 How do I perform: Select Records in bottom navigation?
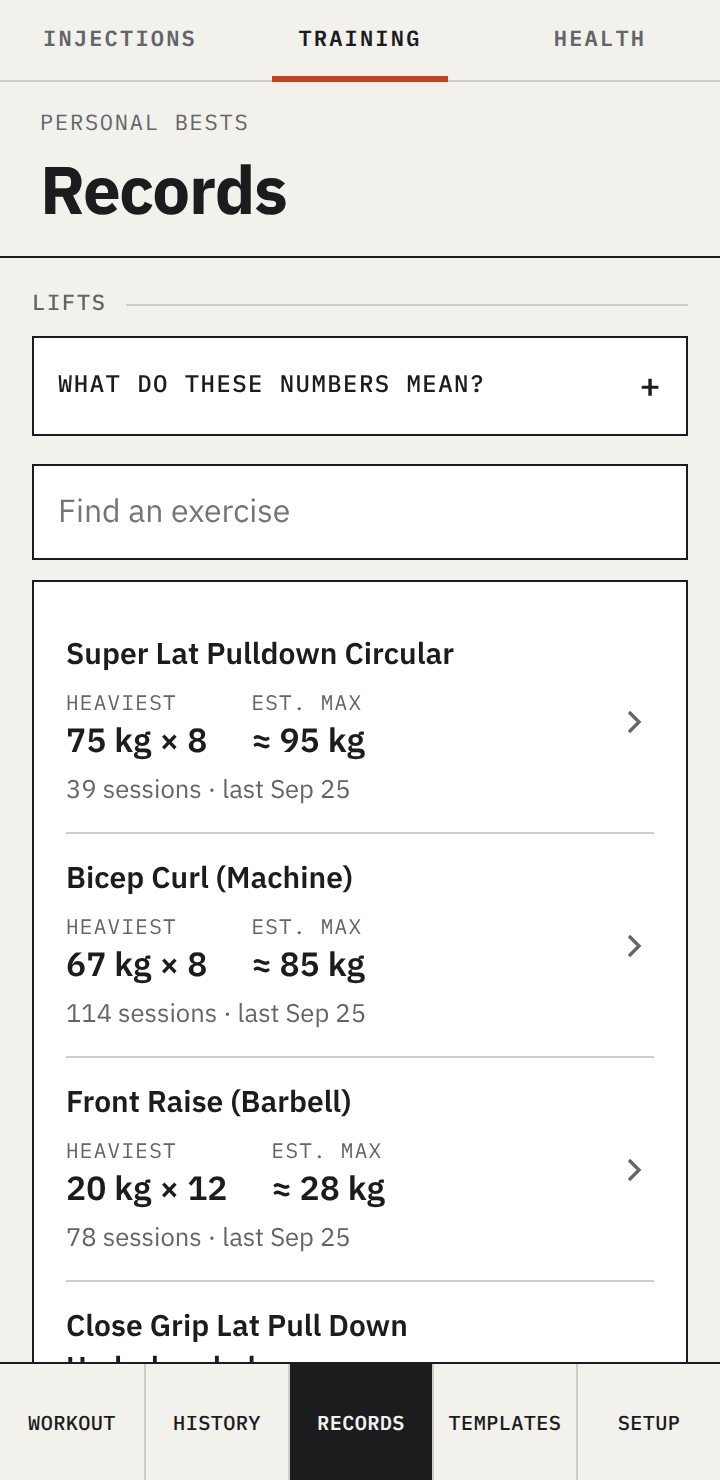tap(361, 1422)
